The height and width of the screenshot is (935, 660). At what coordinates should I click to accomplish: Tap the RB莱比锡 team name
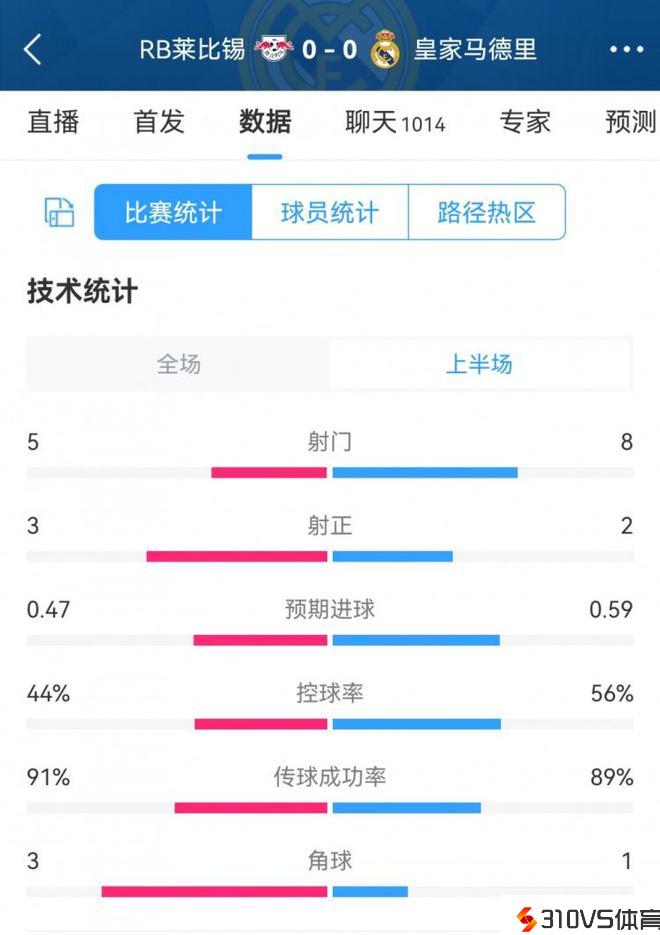[193, 49]
